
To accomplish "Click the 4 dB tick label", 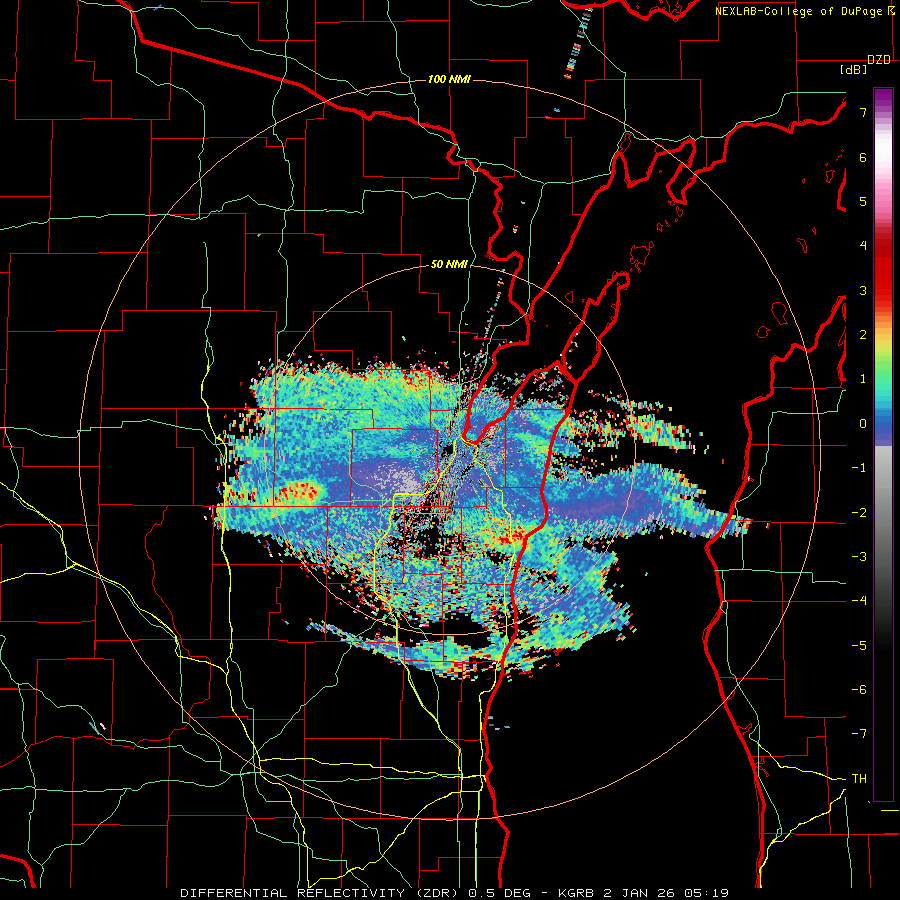I will 863,246.
